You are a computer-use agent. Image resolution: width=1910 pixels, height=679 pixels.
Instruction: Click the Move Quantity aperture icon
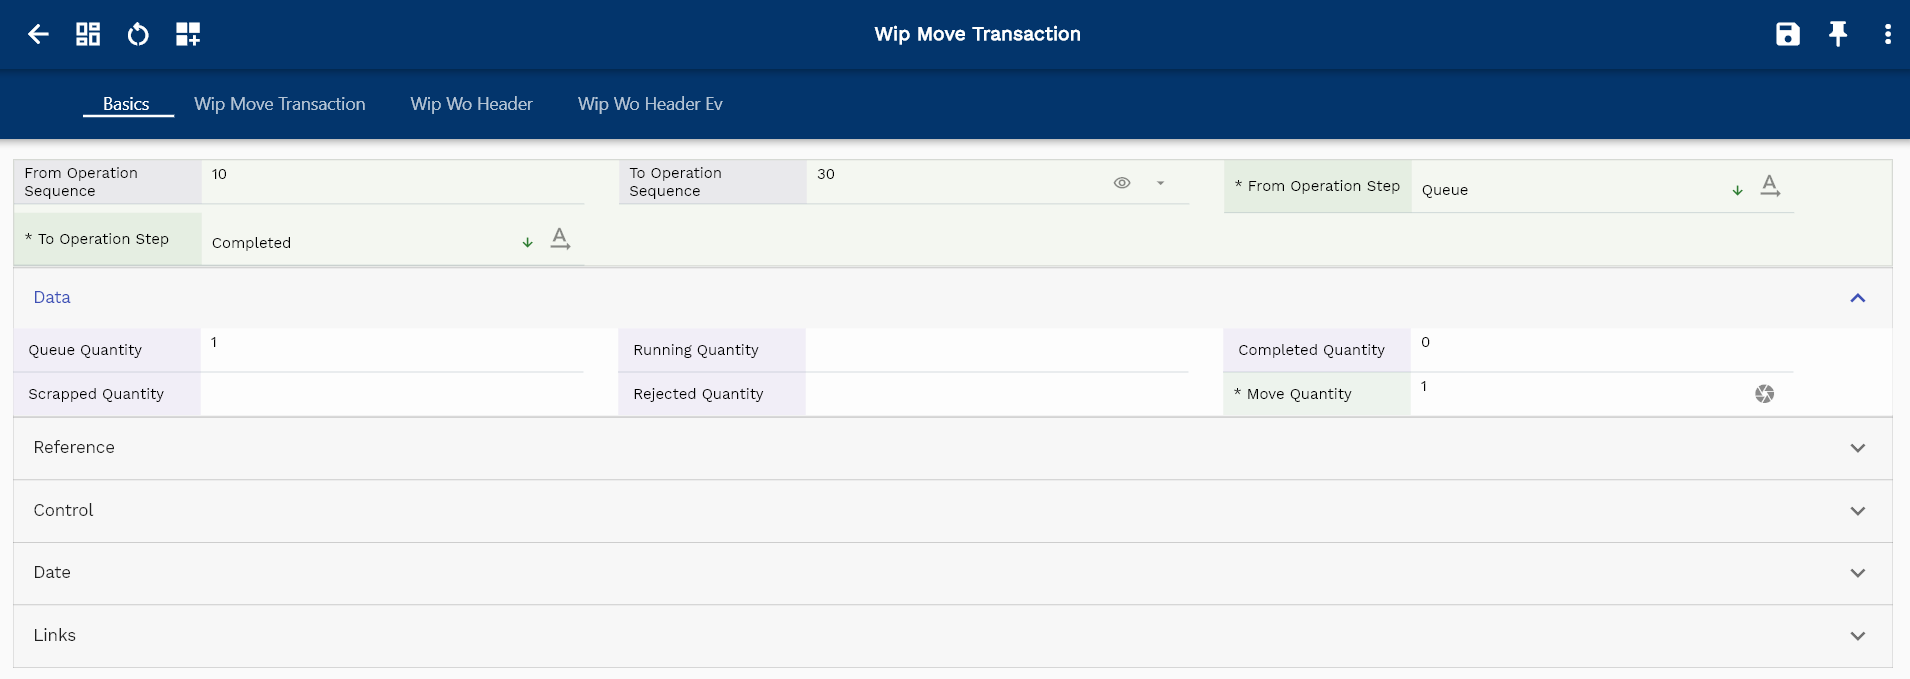[1764, 394]
